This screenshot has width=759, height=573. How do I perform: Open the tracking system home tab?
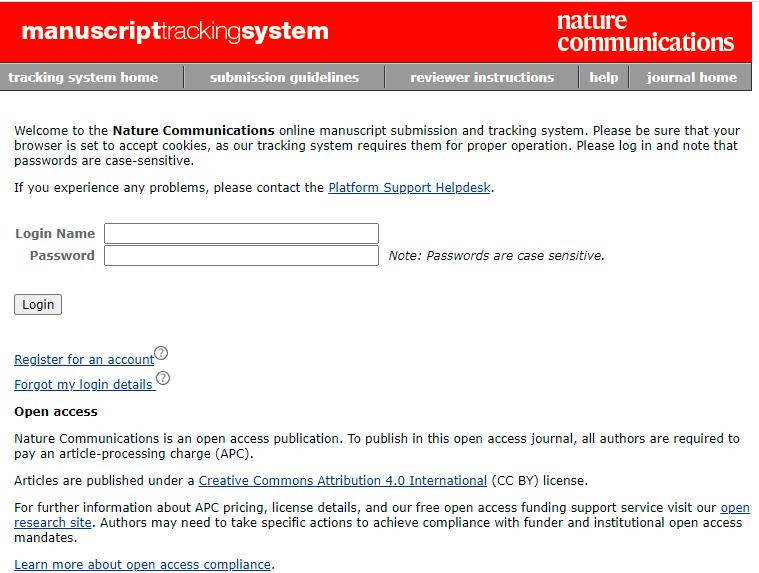point(83,77)
